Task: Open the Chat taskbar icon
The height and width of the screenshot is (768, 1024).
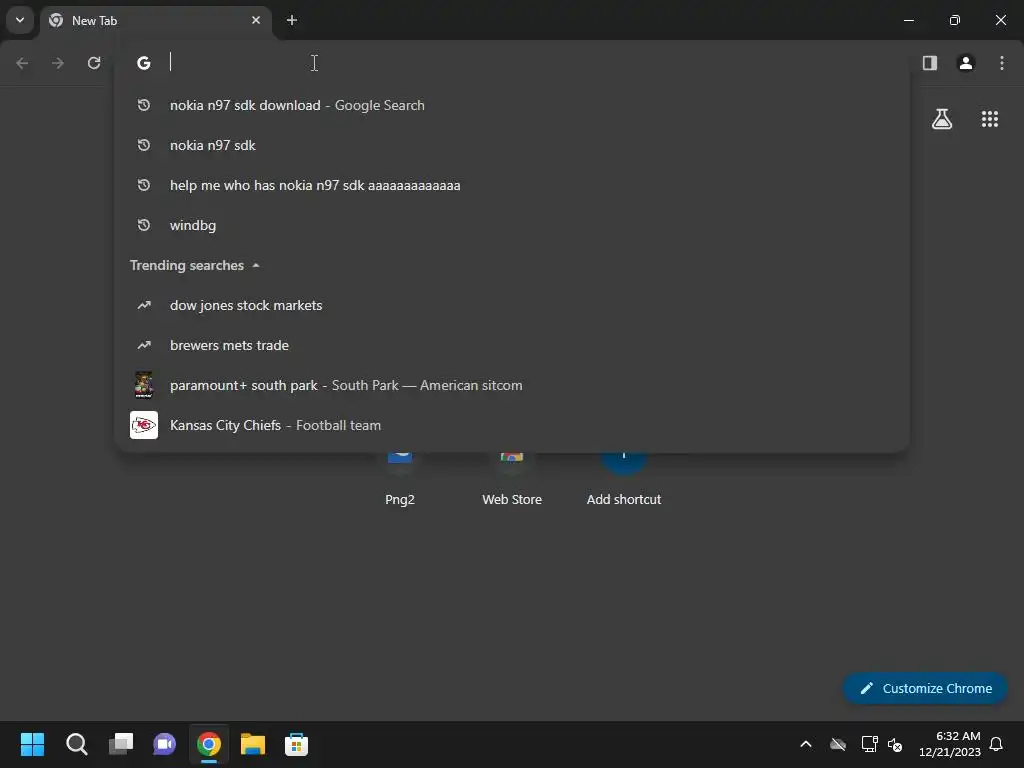Action: coord(165,744)
